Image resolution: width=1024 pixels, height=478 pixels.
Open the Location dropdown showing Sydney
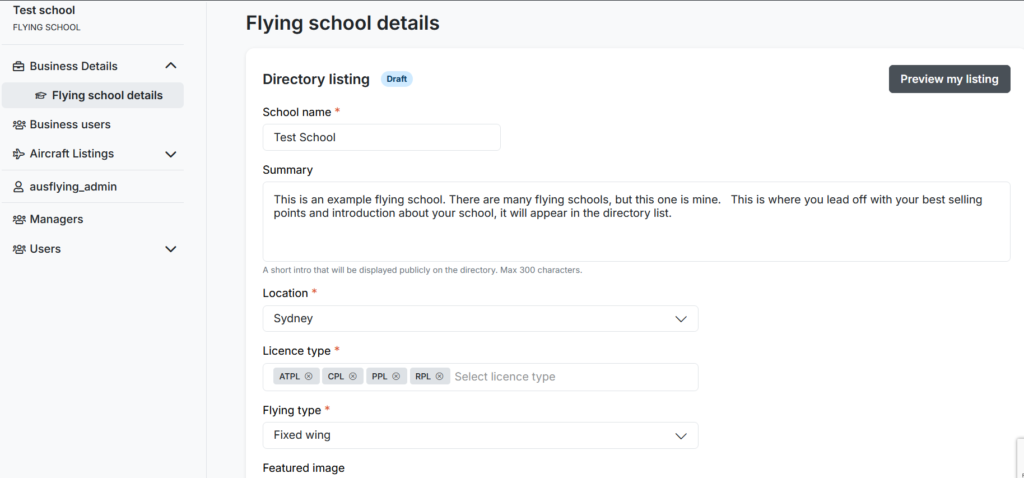tap(480, 319)
